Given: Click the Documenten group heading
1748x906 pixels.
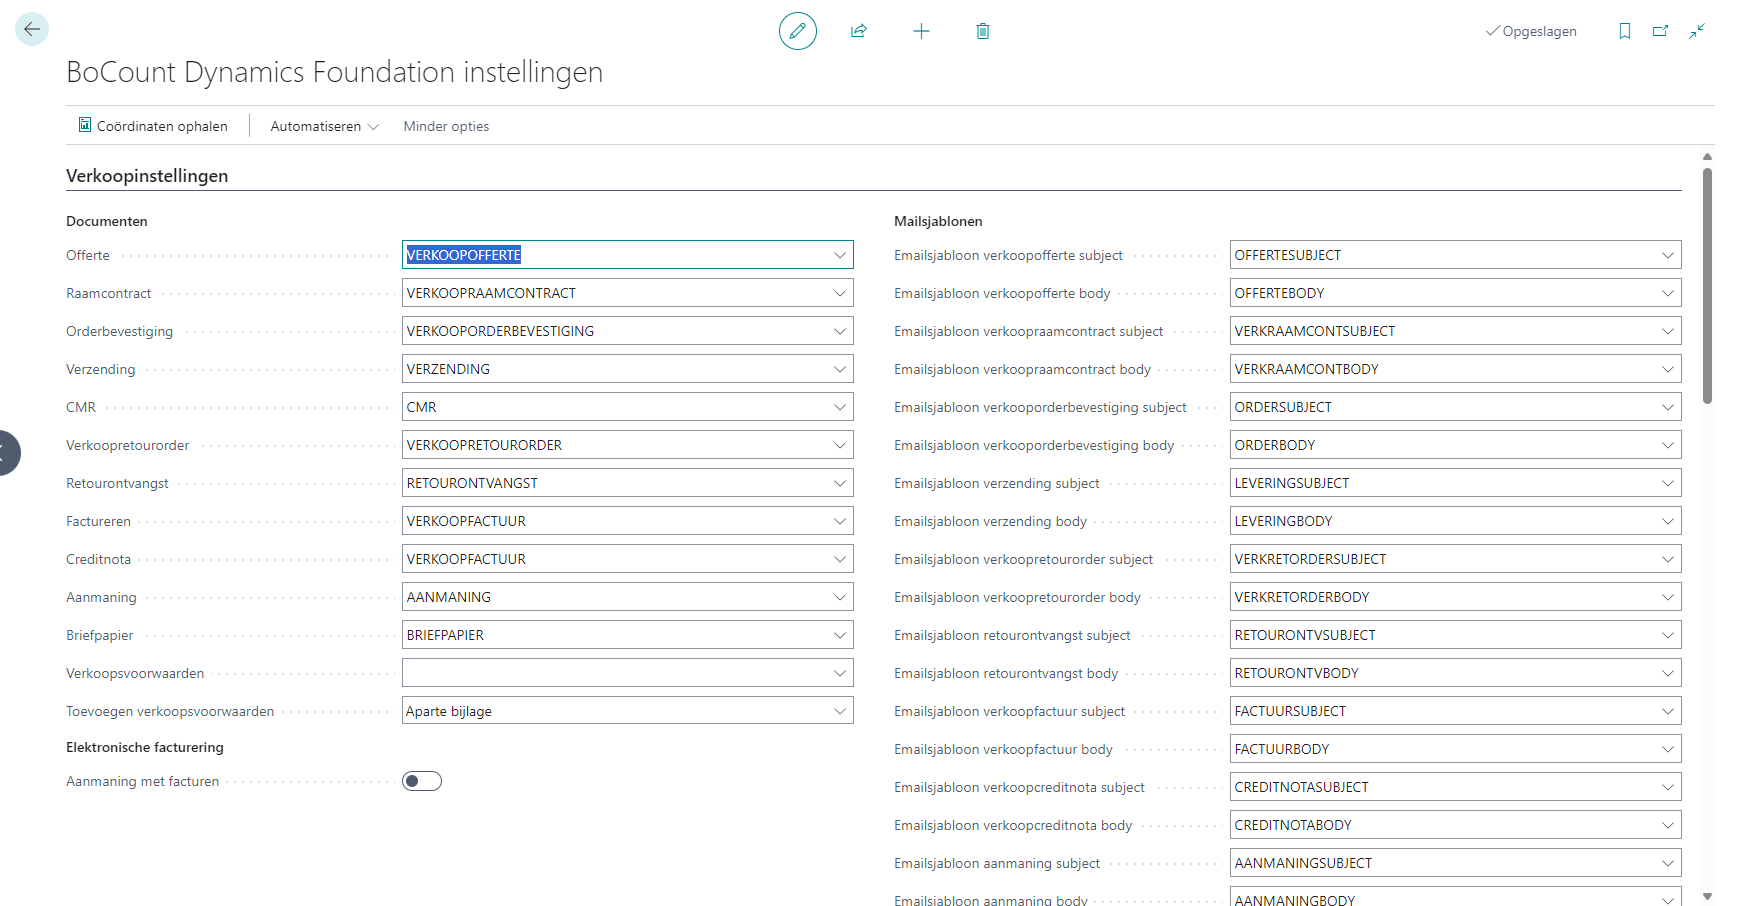Looking at the screenshot, I should coord(107,221).
